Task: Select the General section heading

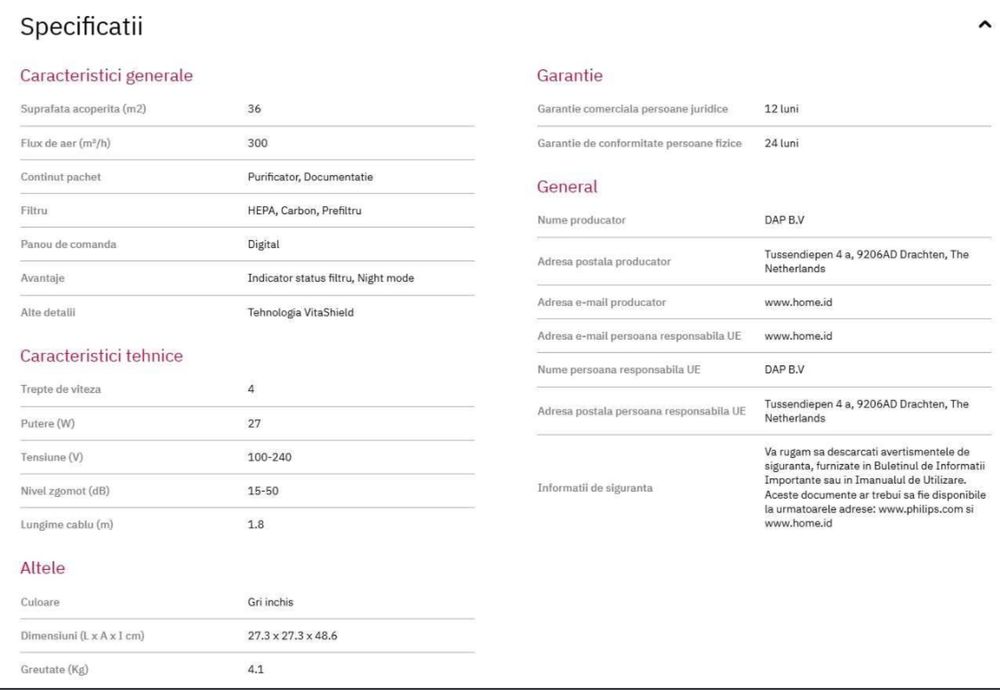Action: coord(567,186)
